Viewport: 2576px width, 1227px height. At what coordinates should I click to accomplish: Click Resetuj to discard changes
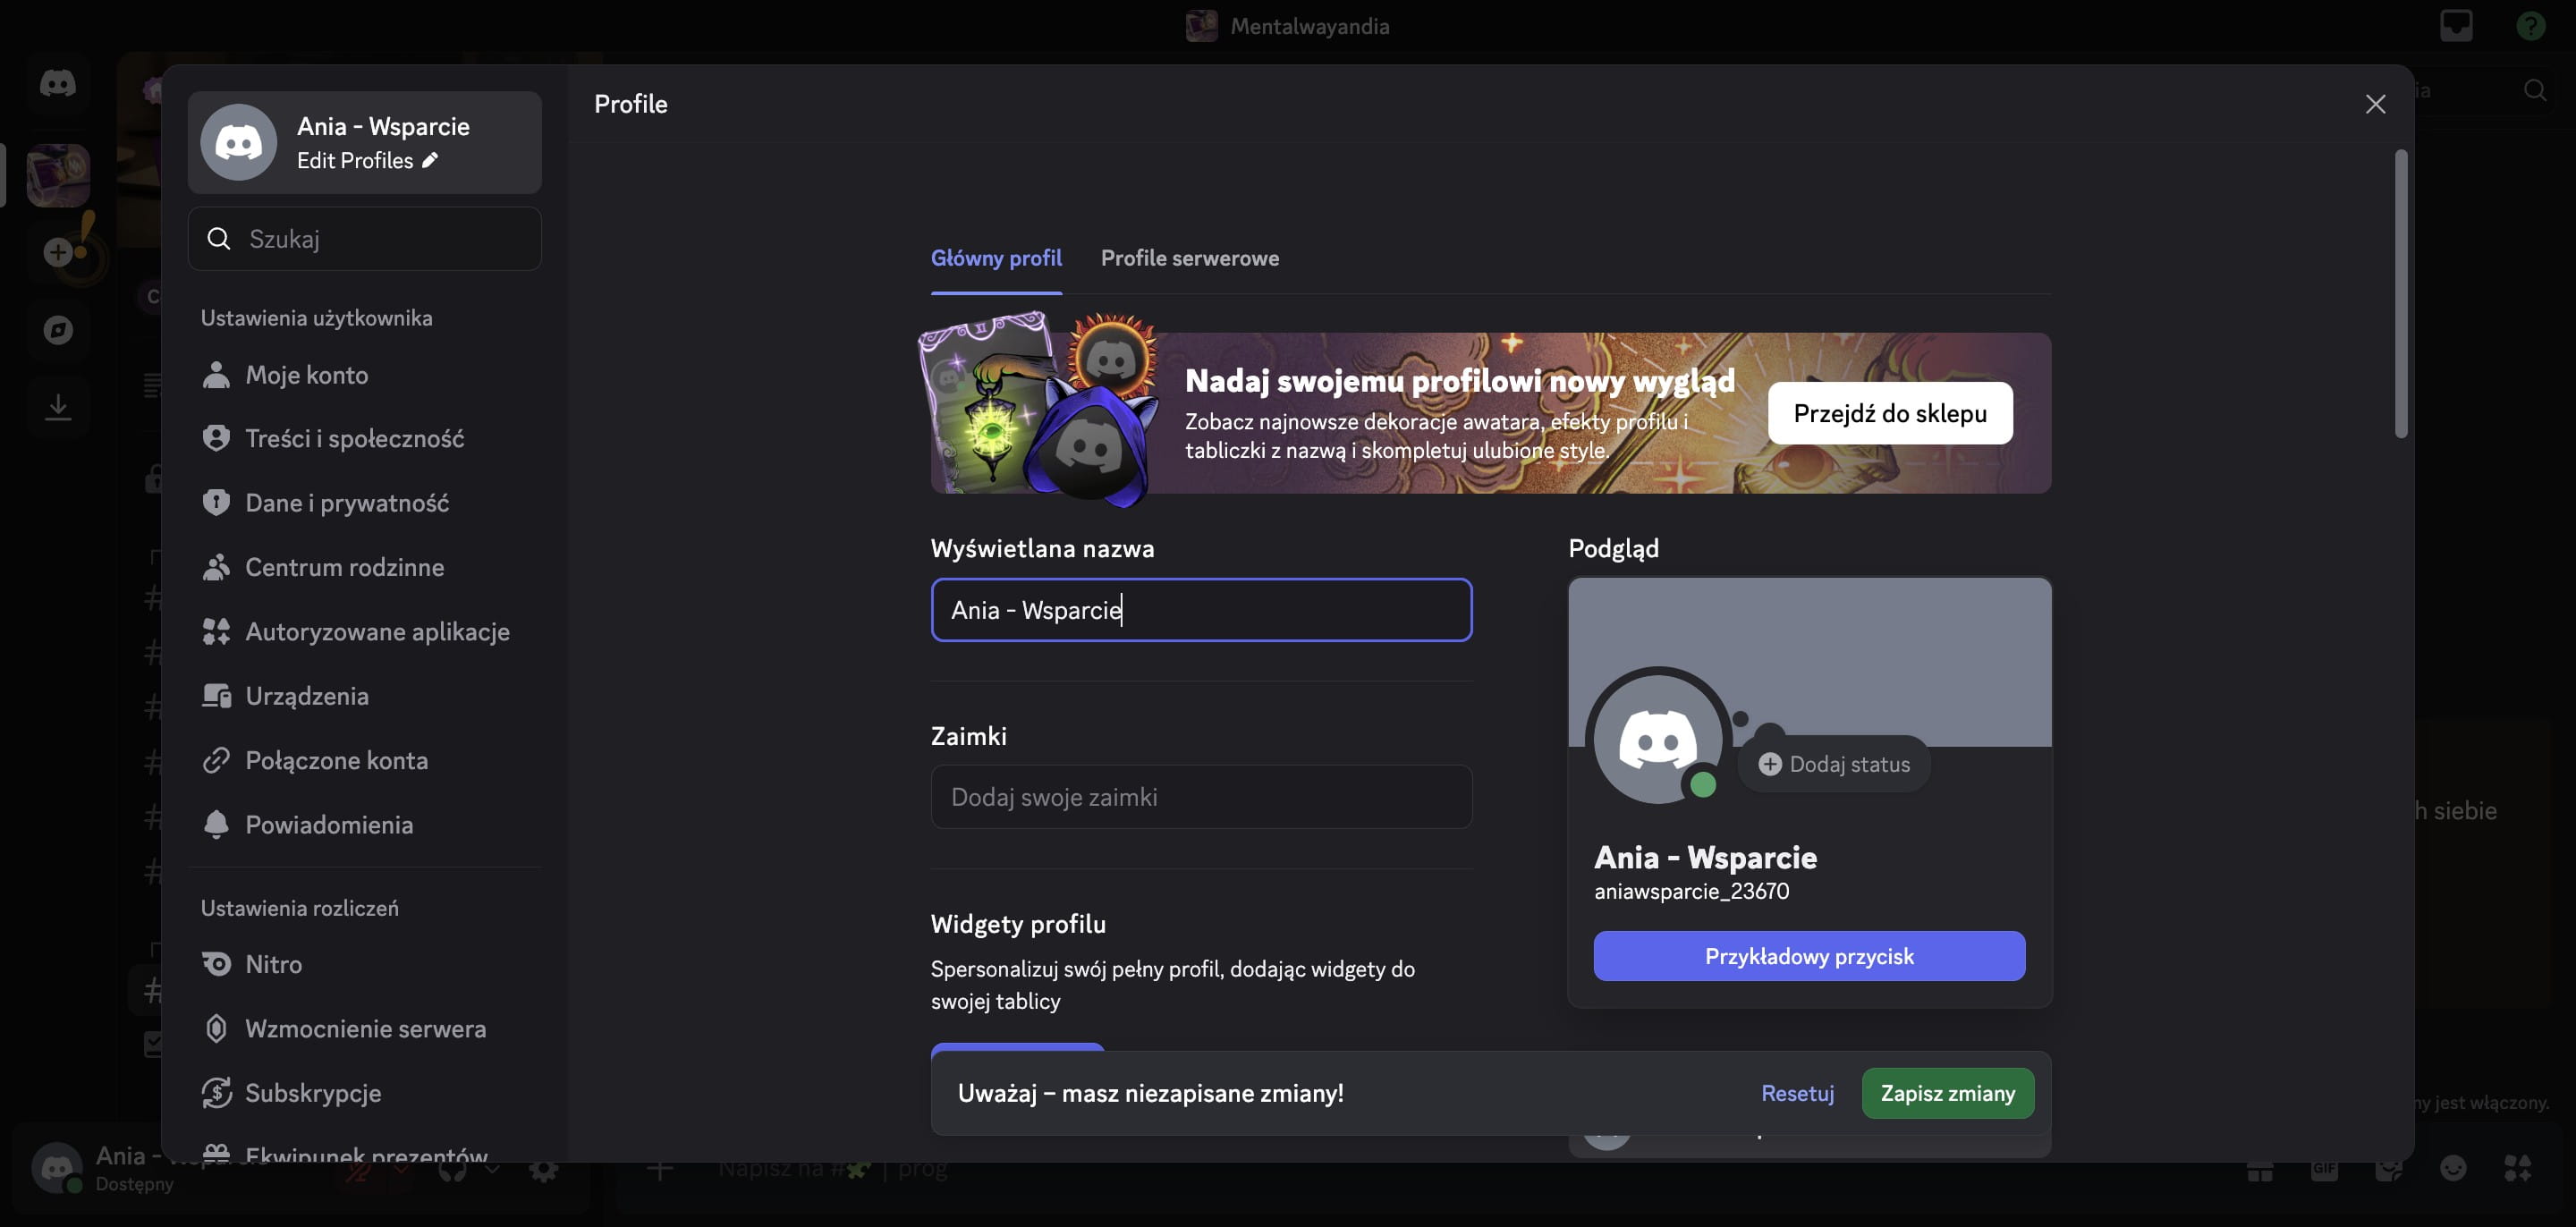tap(1797, 1093)
